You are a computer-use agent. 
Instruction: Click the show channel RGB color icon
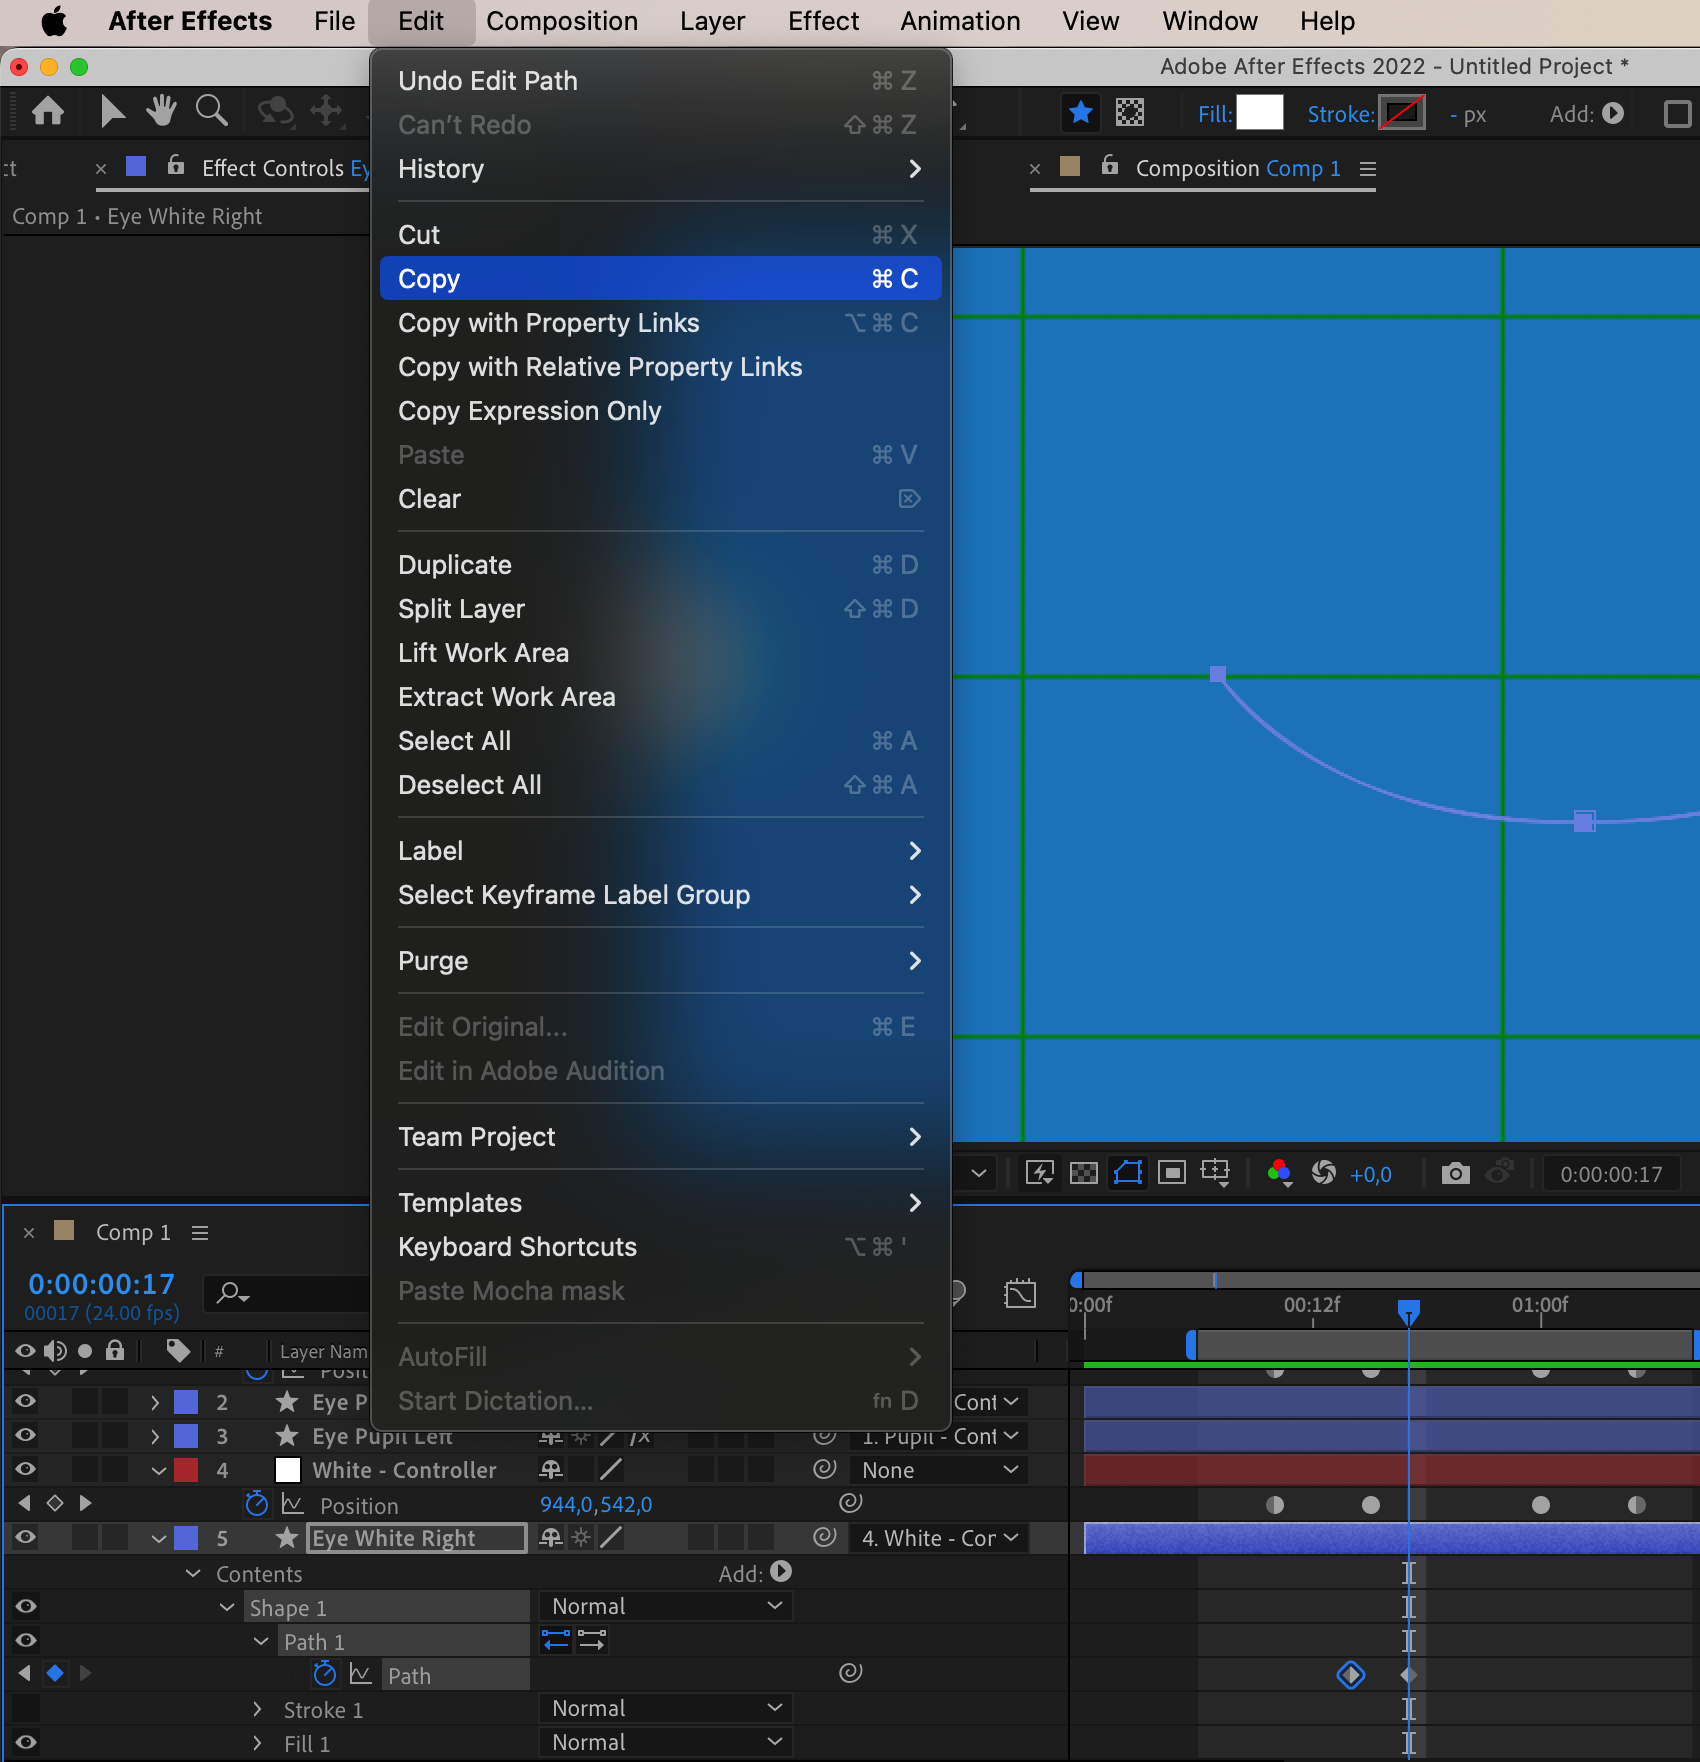(x=1279, y=1172)
